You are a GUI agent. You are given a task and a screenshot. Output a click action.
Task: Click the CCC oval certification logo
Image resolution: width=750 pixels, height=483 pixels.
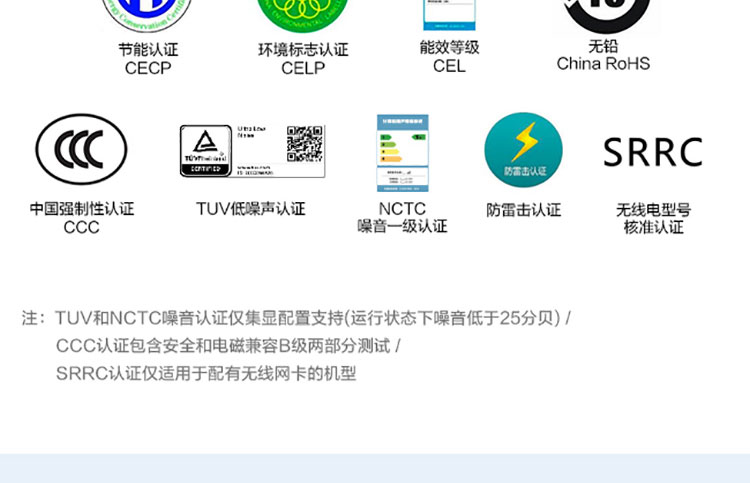[x=81, y=149]
